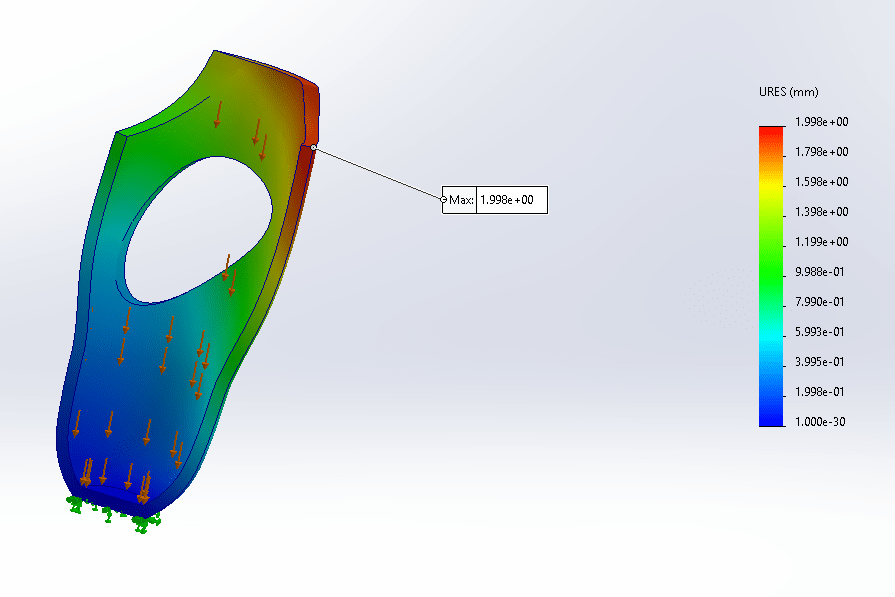Click the max displacement point marker on the model

[x=313, y=147]
